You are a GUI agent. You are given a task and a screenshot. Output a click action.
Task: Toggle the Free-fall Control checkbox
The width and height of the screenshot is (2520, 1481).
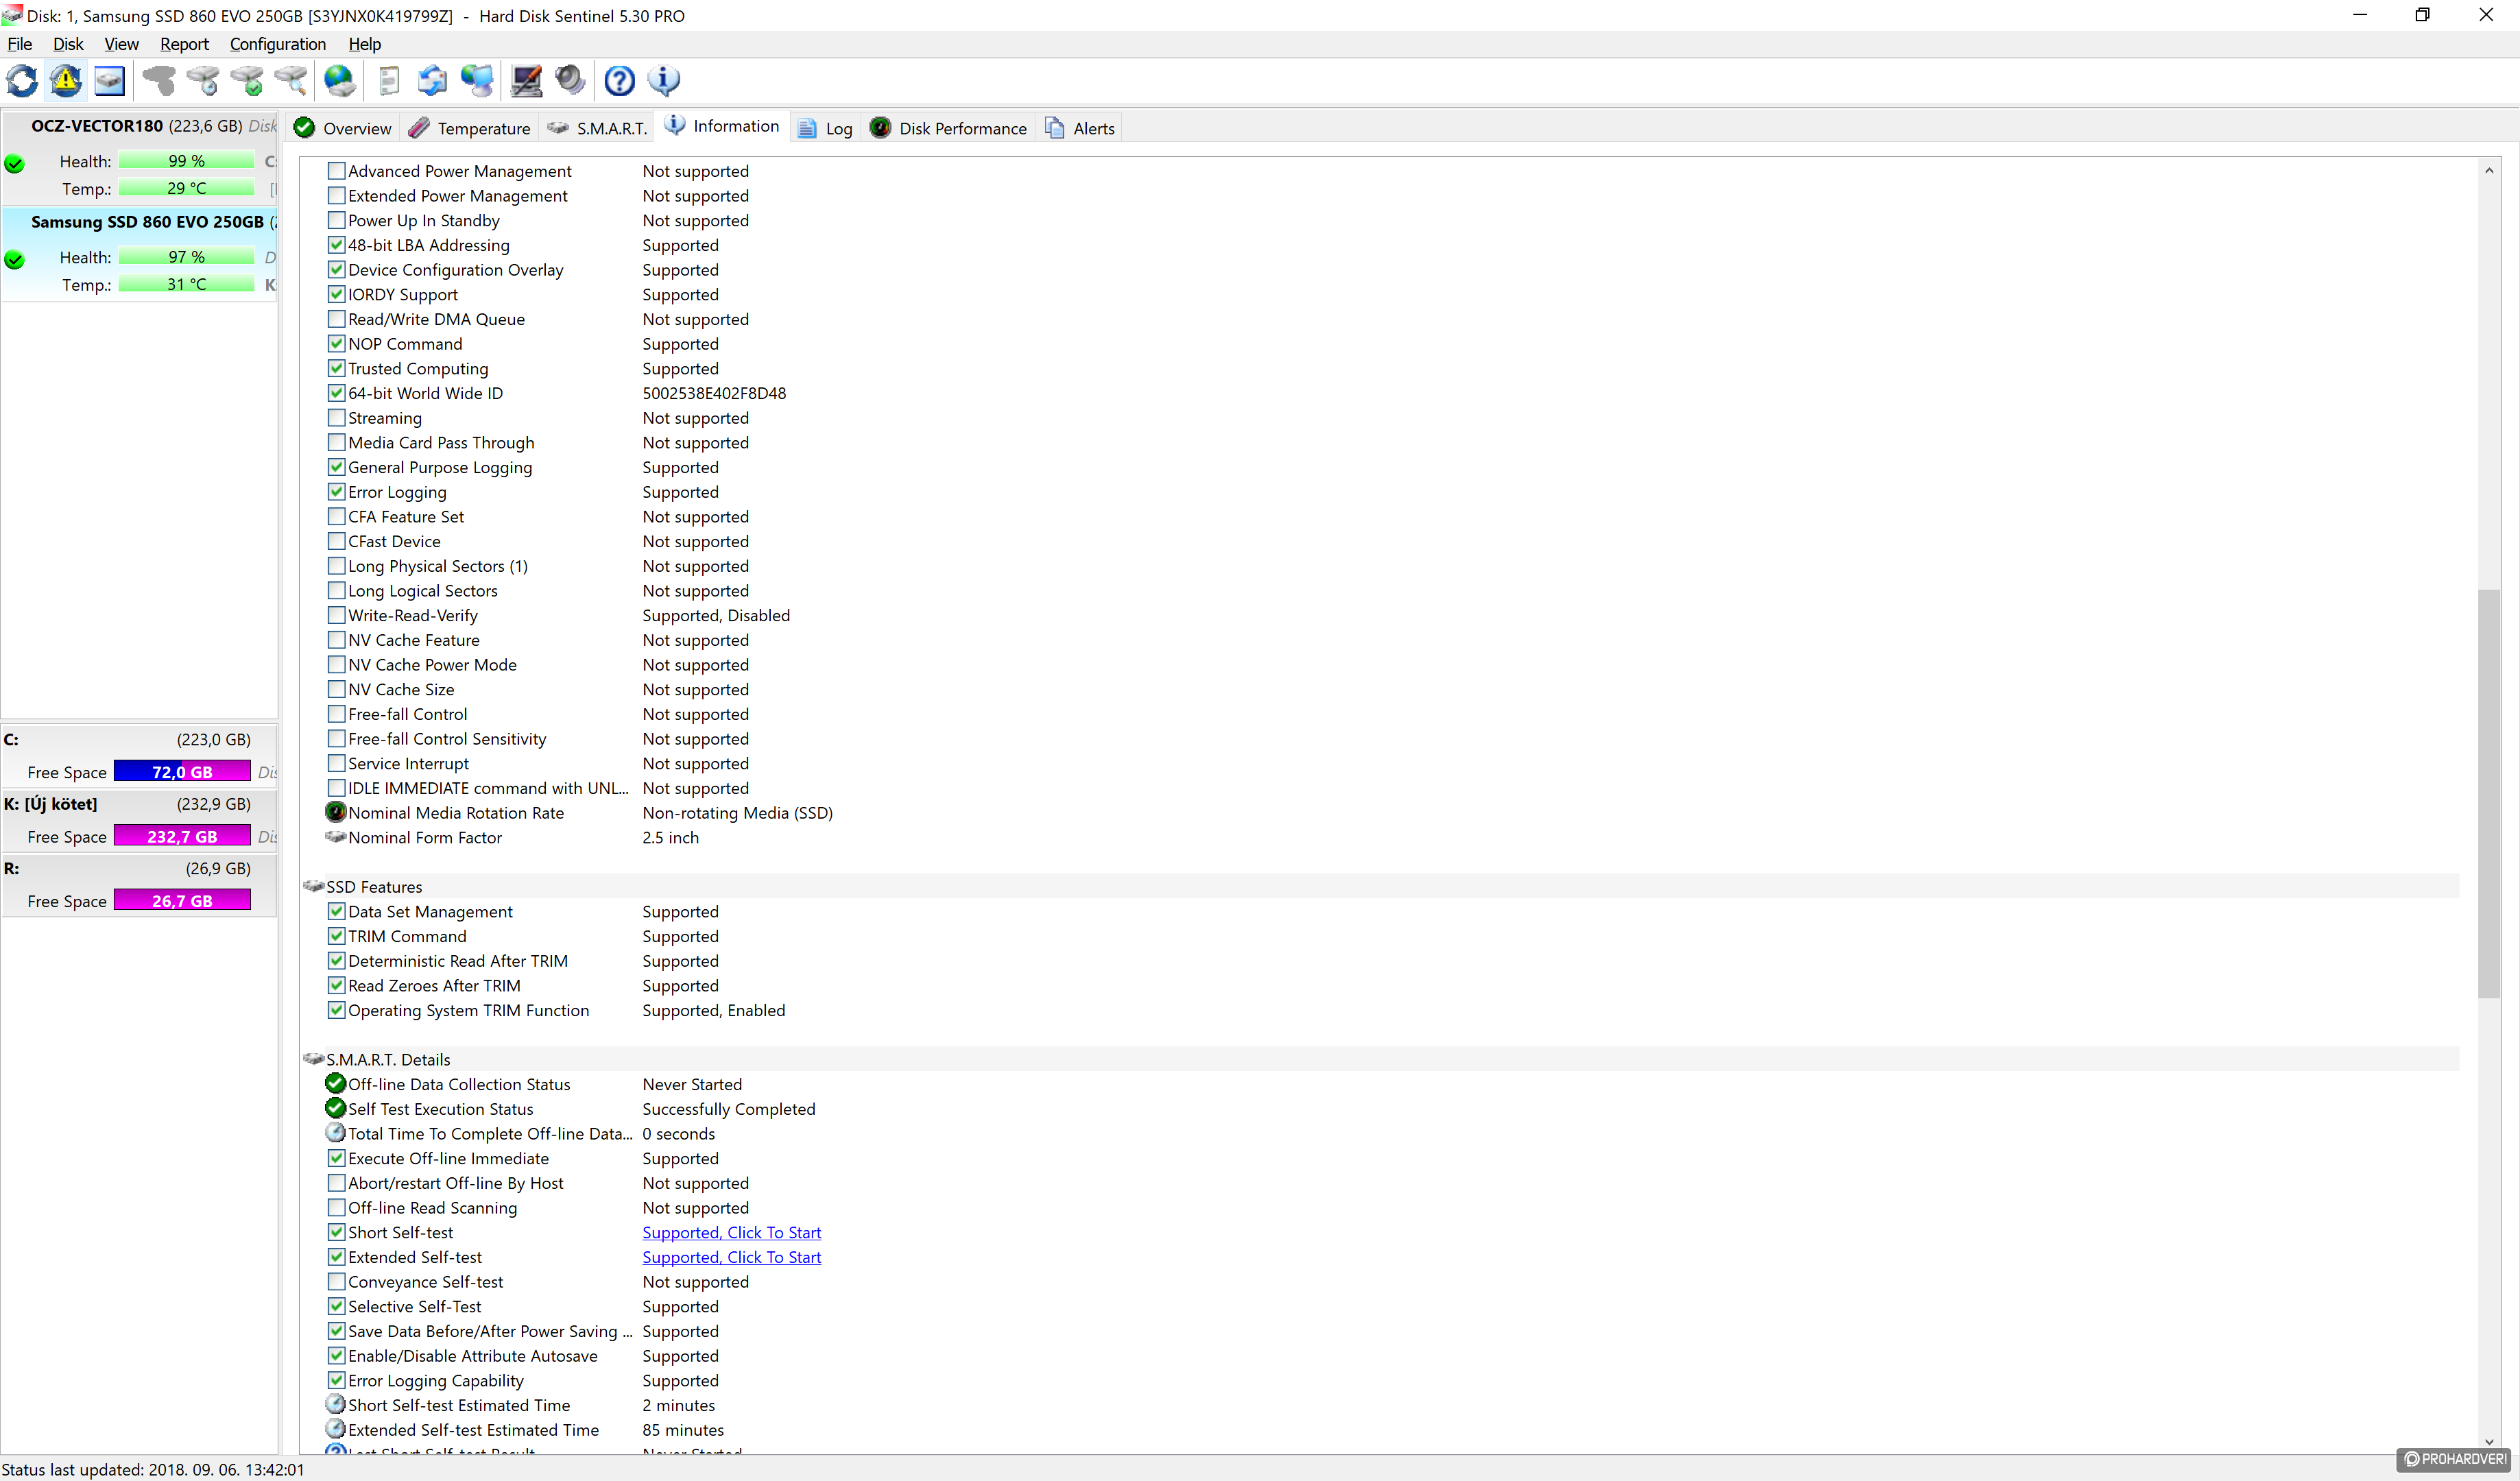tap(337, 714)
